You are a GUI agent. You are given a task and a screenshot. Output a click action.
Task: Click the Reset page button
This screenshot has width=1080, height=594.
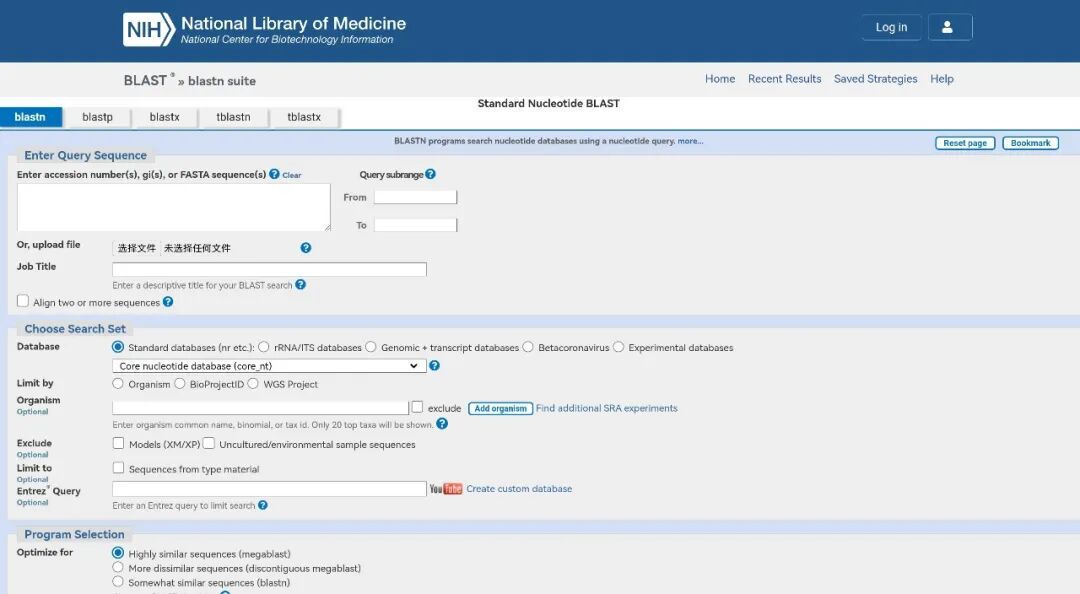click(965, 143)
